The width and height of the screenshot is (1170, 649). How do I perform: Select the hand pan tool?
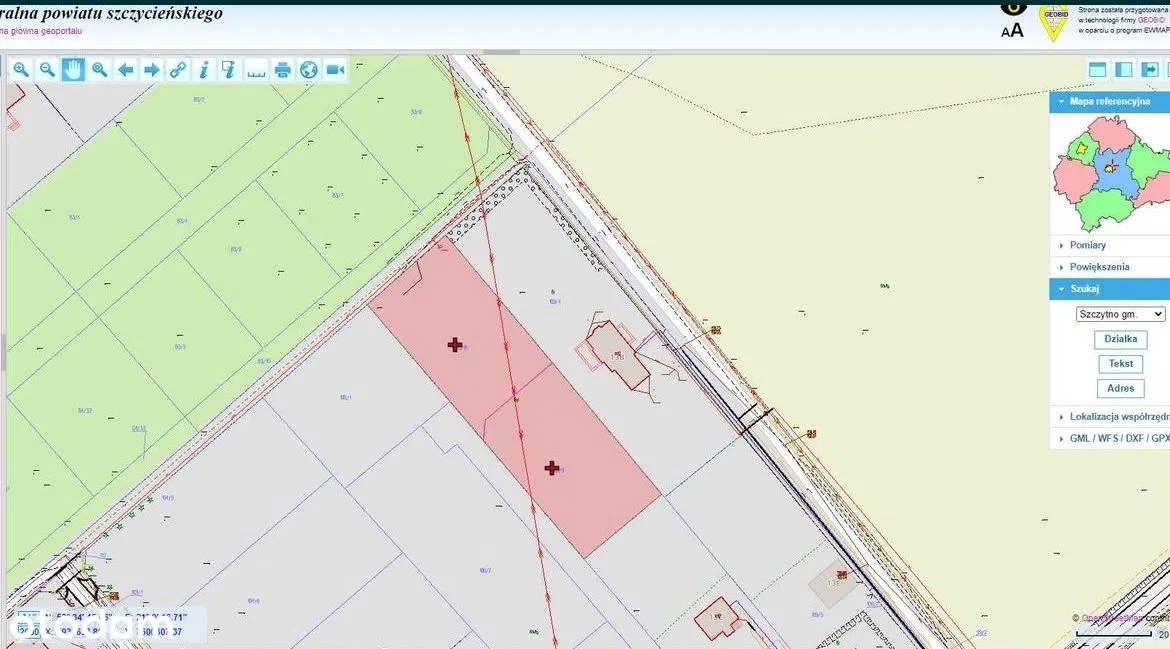pos(73,69)
